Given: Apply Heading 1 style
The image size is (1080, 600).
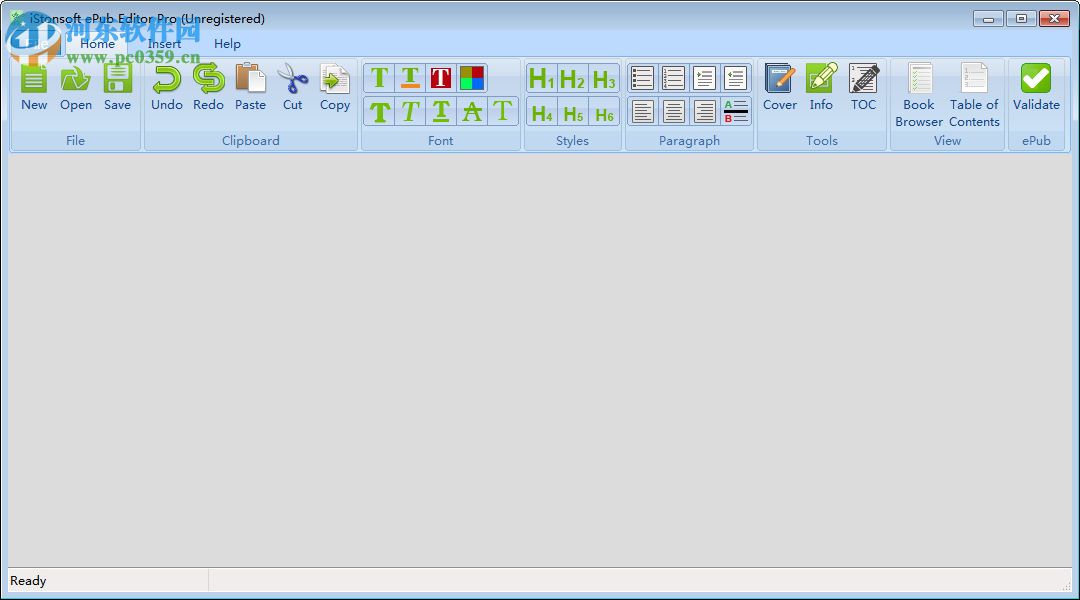Looking at the screenshot, I should tap(541, 77).
